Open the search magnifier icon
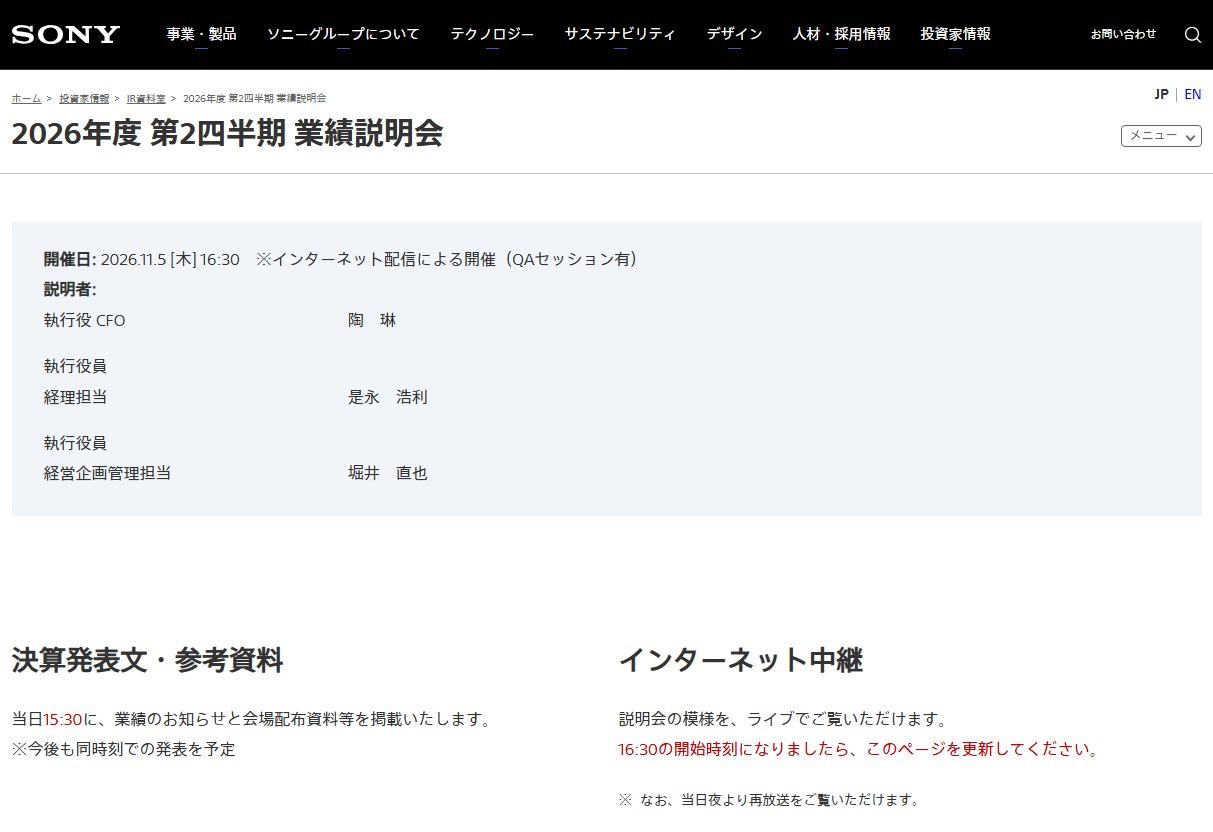Screen dimensions: 1213x832 1192,34
